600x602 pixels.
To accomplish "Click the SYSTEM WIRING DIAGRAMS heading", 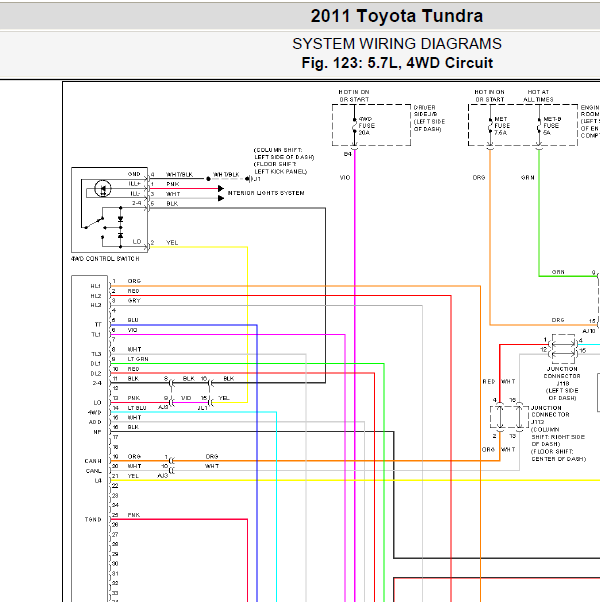I will pos(397,44).
